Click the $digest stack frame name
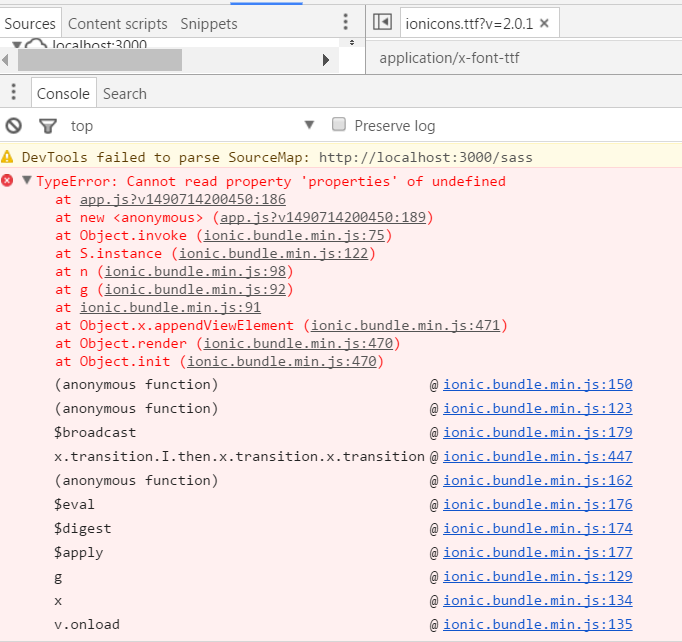682x642 pixels. tap(83, 528)
